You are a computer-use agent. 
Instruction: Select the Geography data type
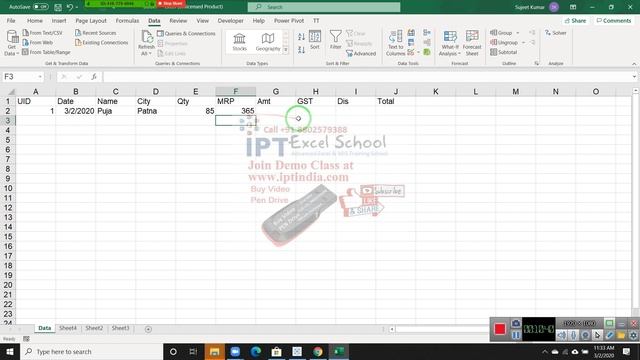pos(268,42)
